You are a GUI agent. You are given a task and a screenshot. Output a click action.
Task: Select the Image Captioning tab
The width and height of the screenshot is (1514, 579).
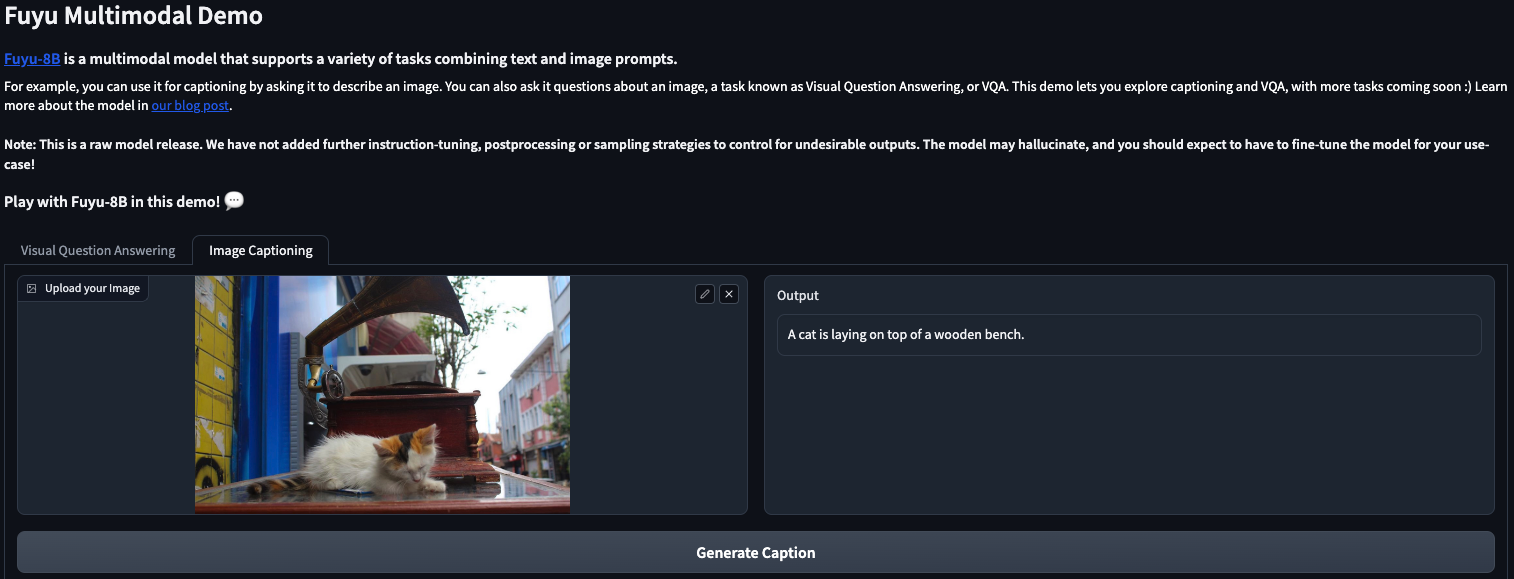click(x=260, y=251)
